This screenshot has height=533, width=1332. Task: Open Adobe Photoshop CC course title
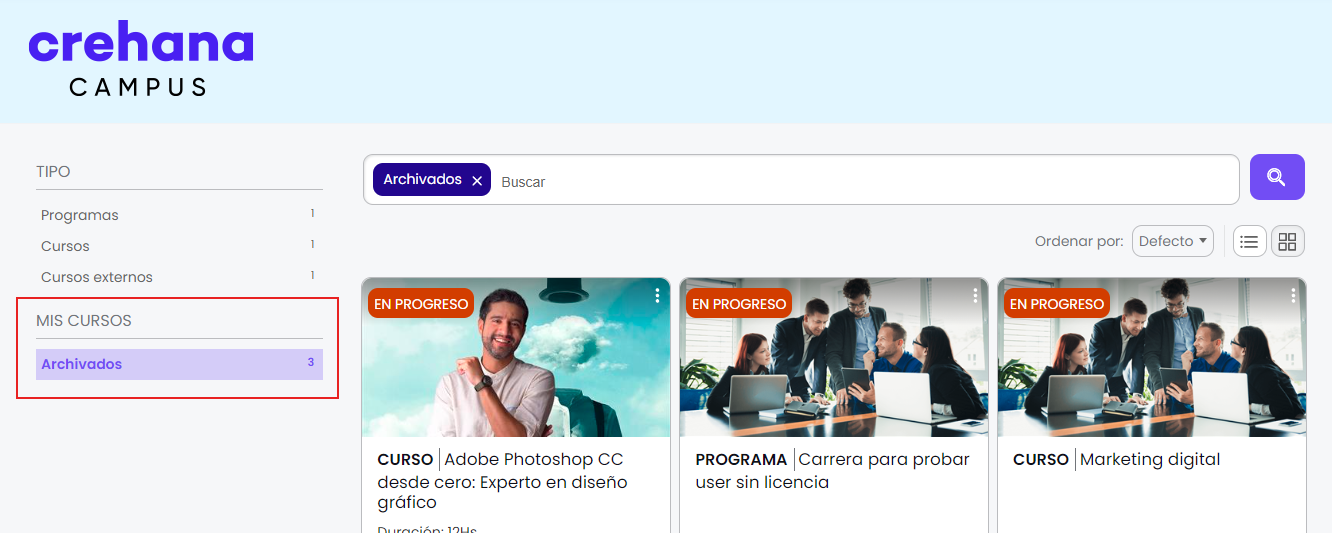[502, 481]
